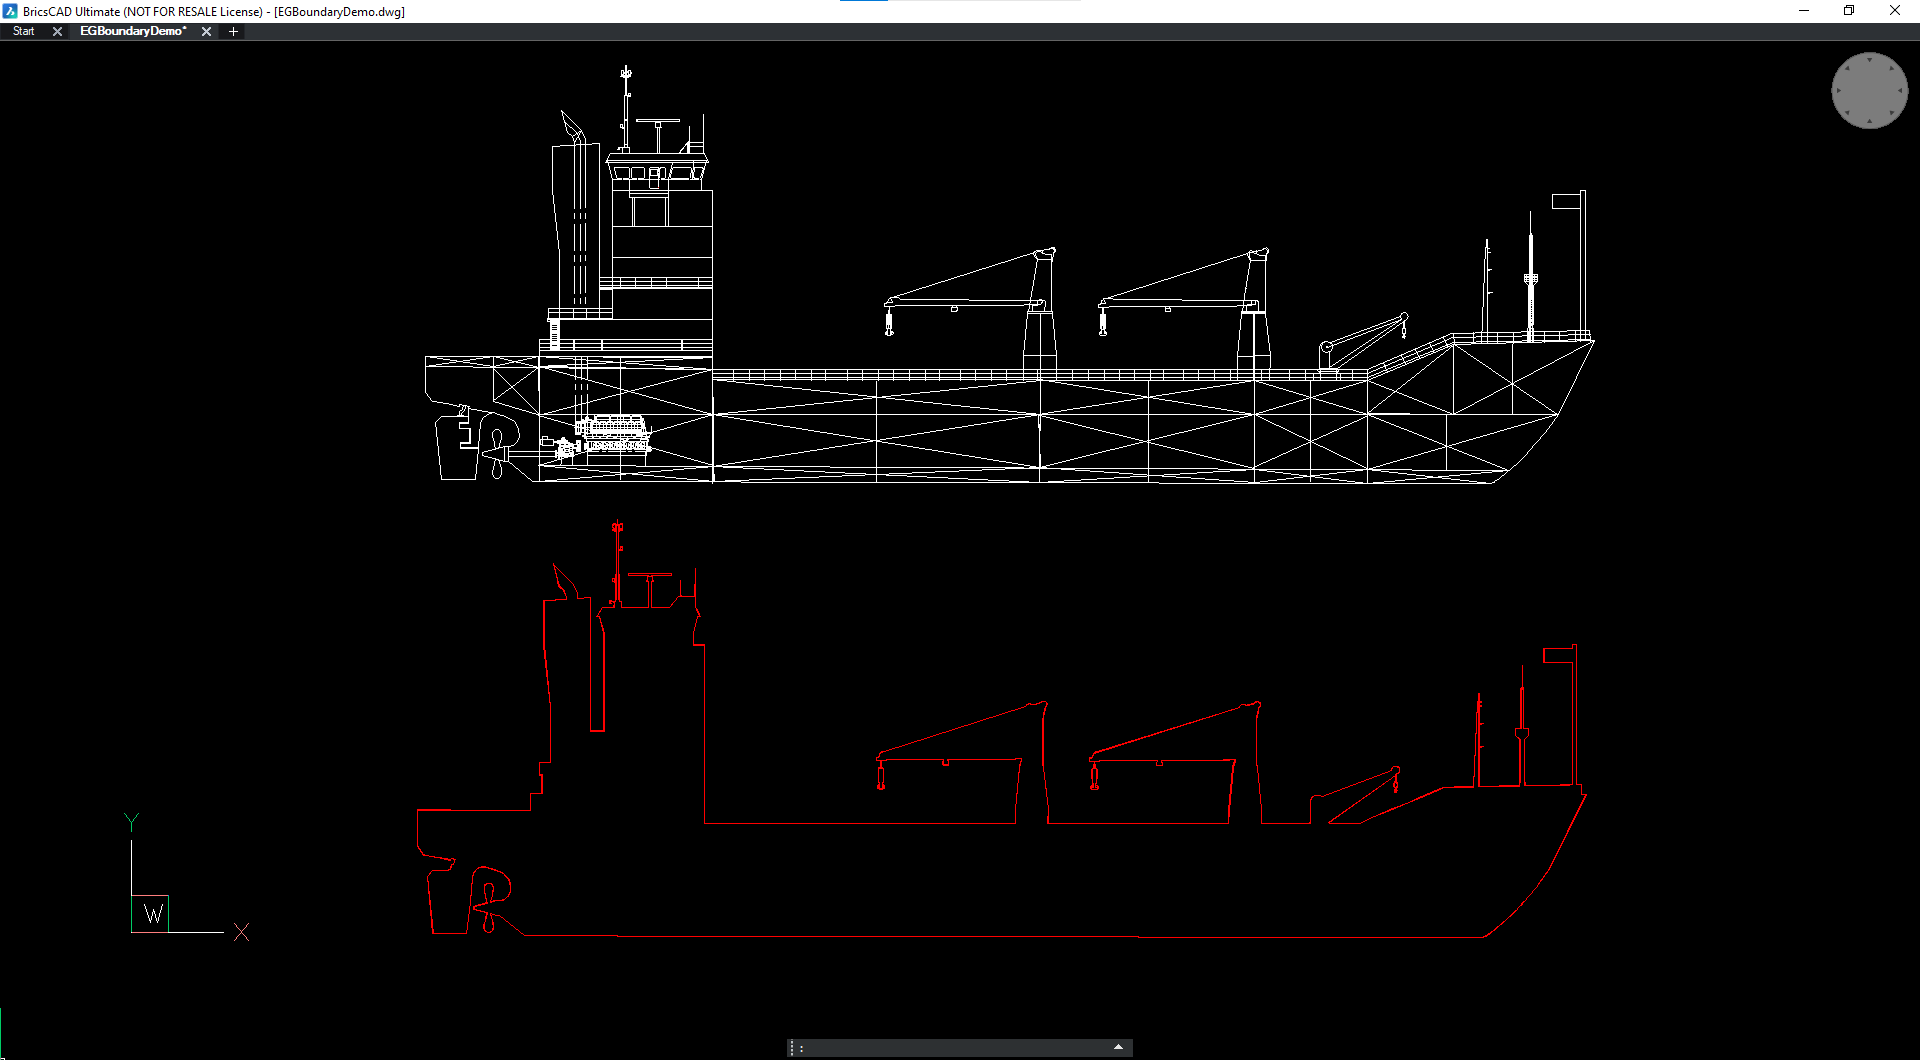This screenshot has height=1060, width=1920.
Task: Click the BricsCAD logo in the title bar
Action: (10, 11)
